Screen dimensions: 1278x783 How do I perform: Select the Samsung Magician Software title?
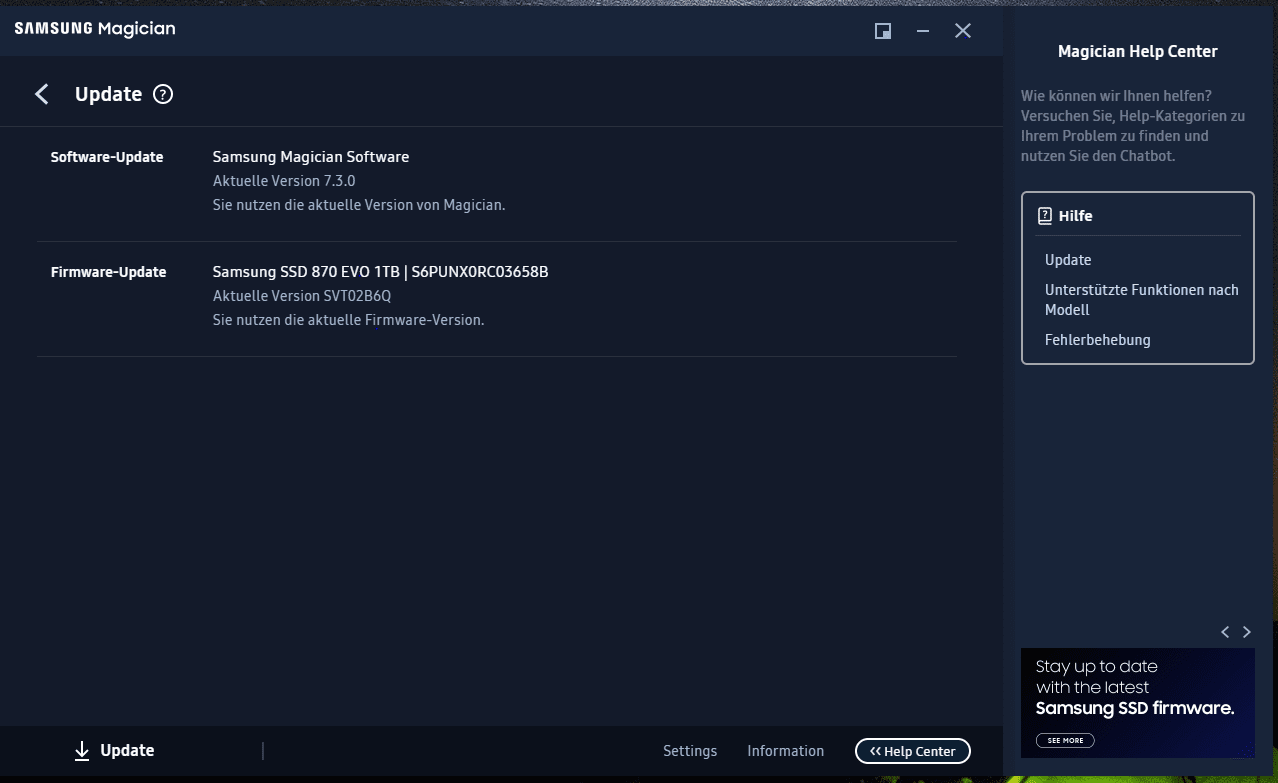(x=311, y=157)
